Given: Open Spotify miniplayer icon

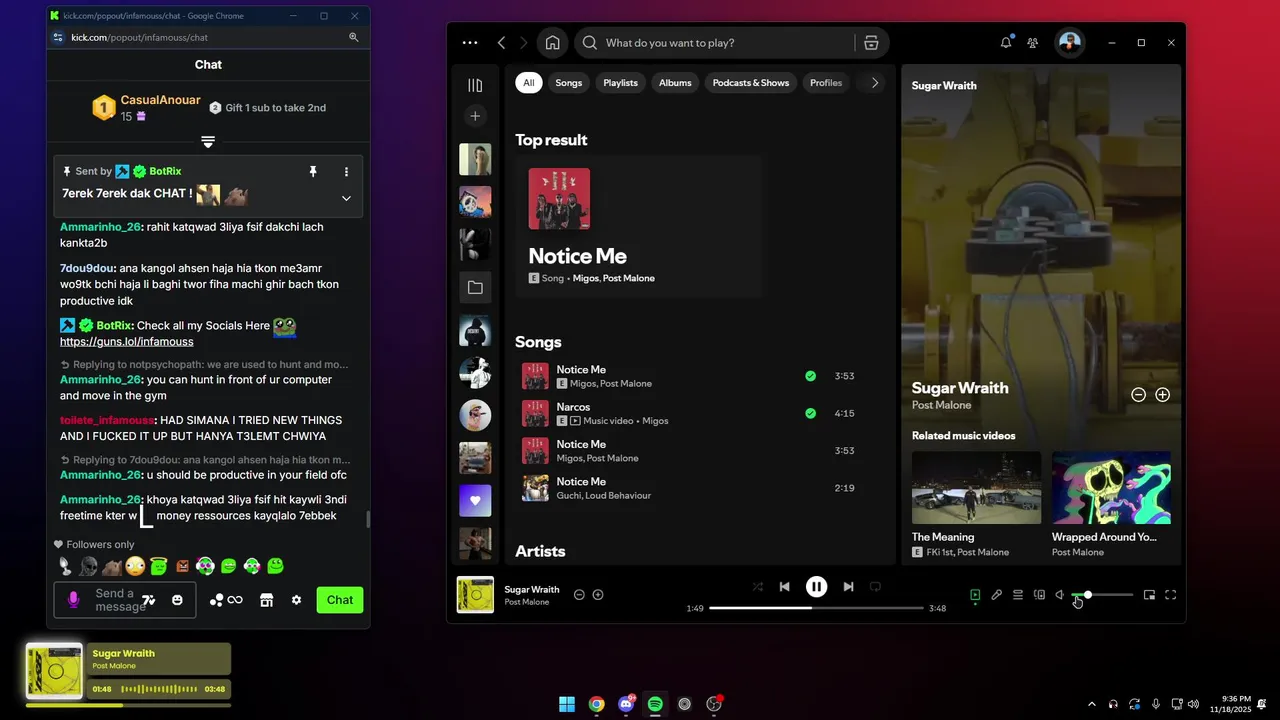Looking at the screenshot, I should pos(1149,595).
